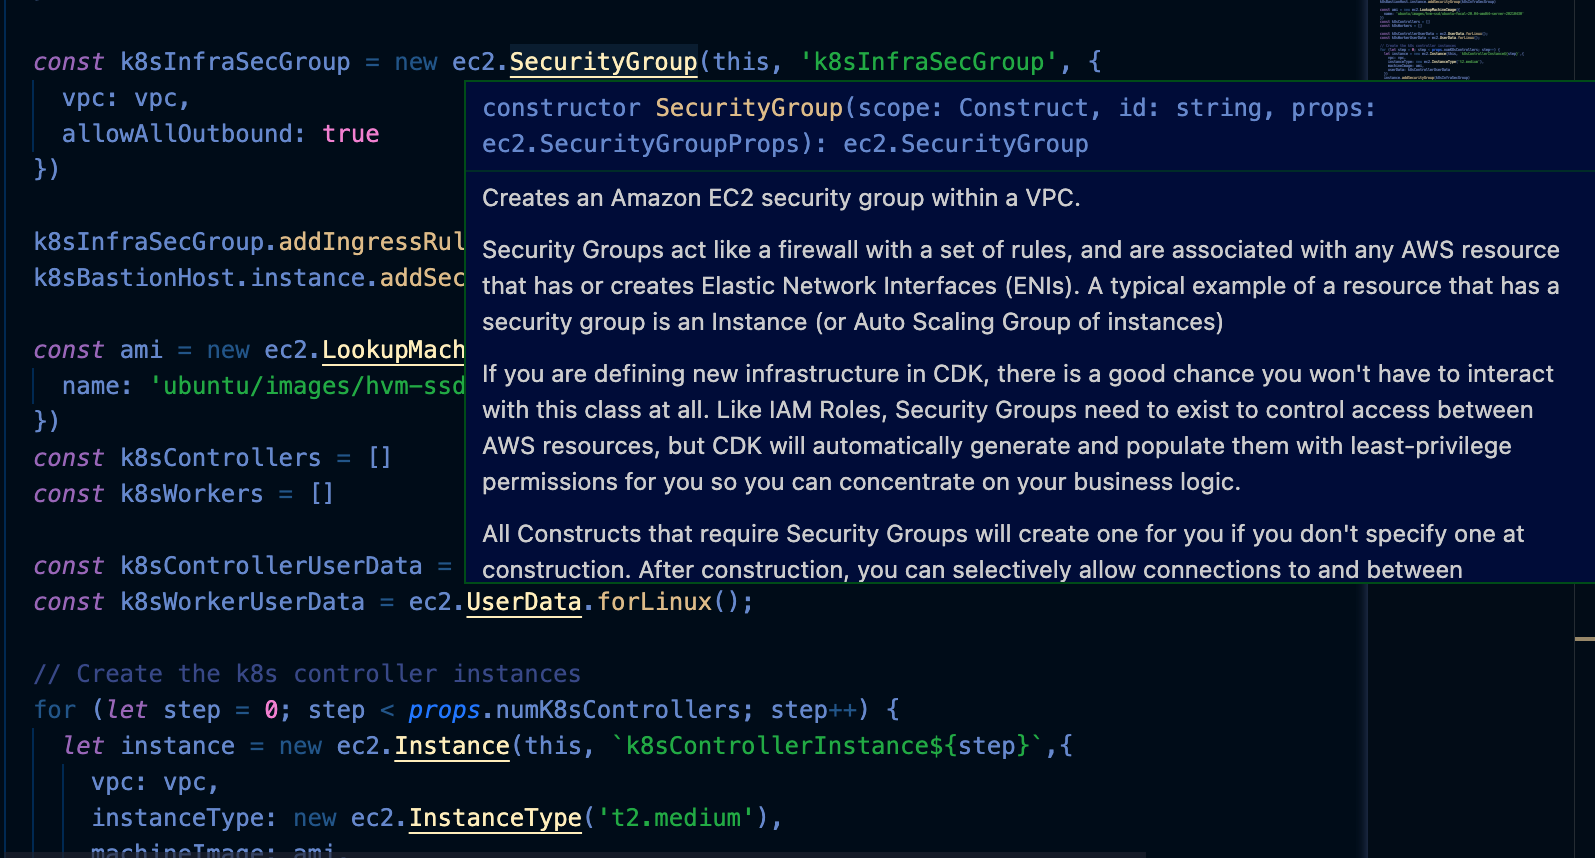Click the 't2.medium' string literal
Image resolution: width=1595 pixels, height=858 pixels.
point(676,818)
